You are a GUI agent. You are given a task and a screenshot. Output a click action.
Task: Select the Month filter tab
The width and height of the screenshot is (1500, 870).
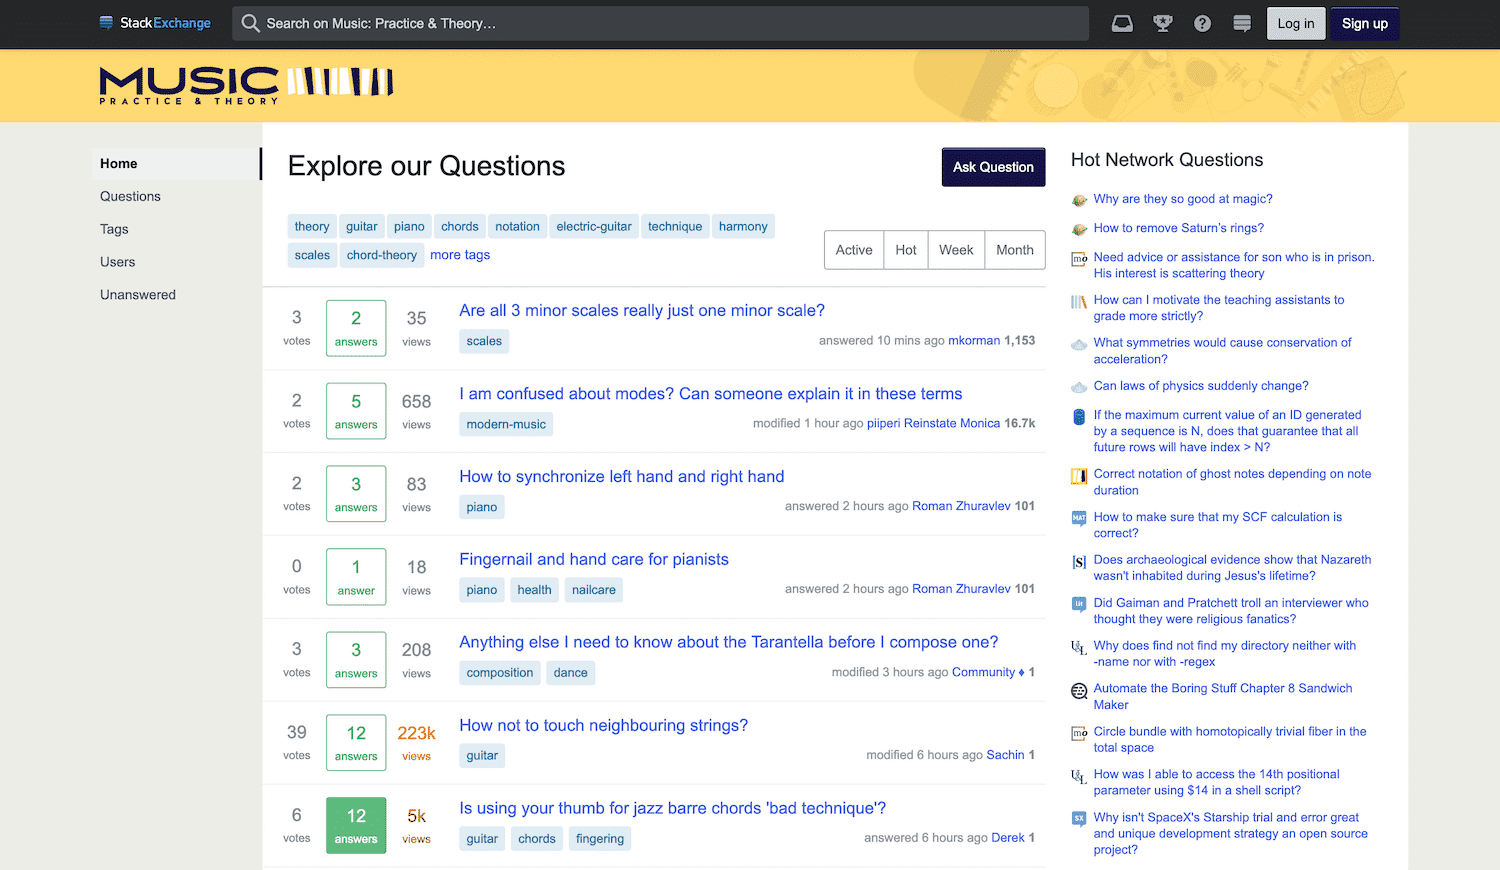[x=1014, y=249]
